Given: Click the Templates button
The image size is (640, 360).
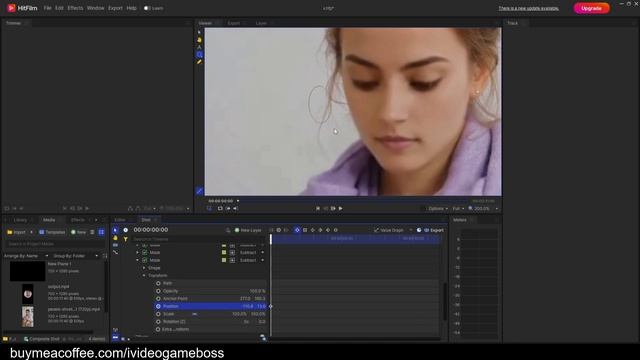Looking at the screenshot, I should [52, 232].
